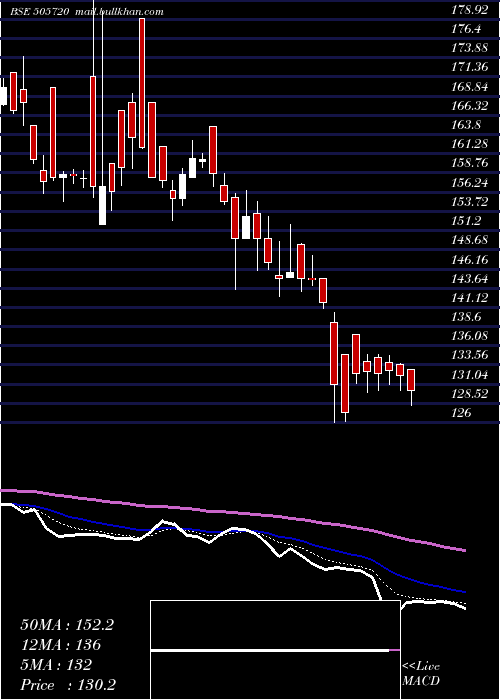Click the 'BSE 505720' ticker label
Viewport: 500px width, 700px height.
click(x=40, y=12)
